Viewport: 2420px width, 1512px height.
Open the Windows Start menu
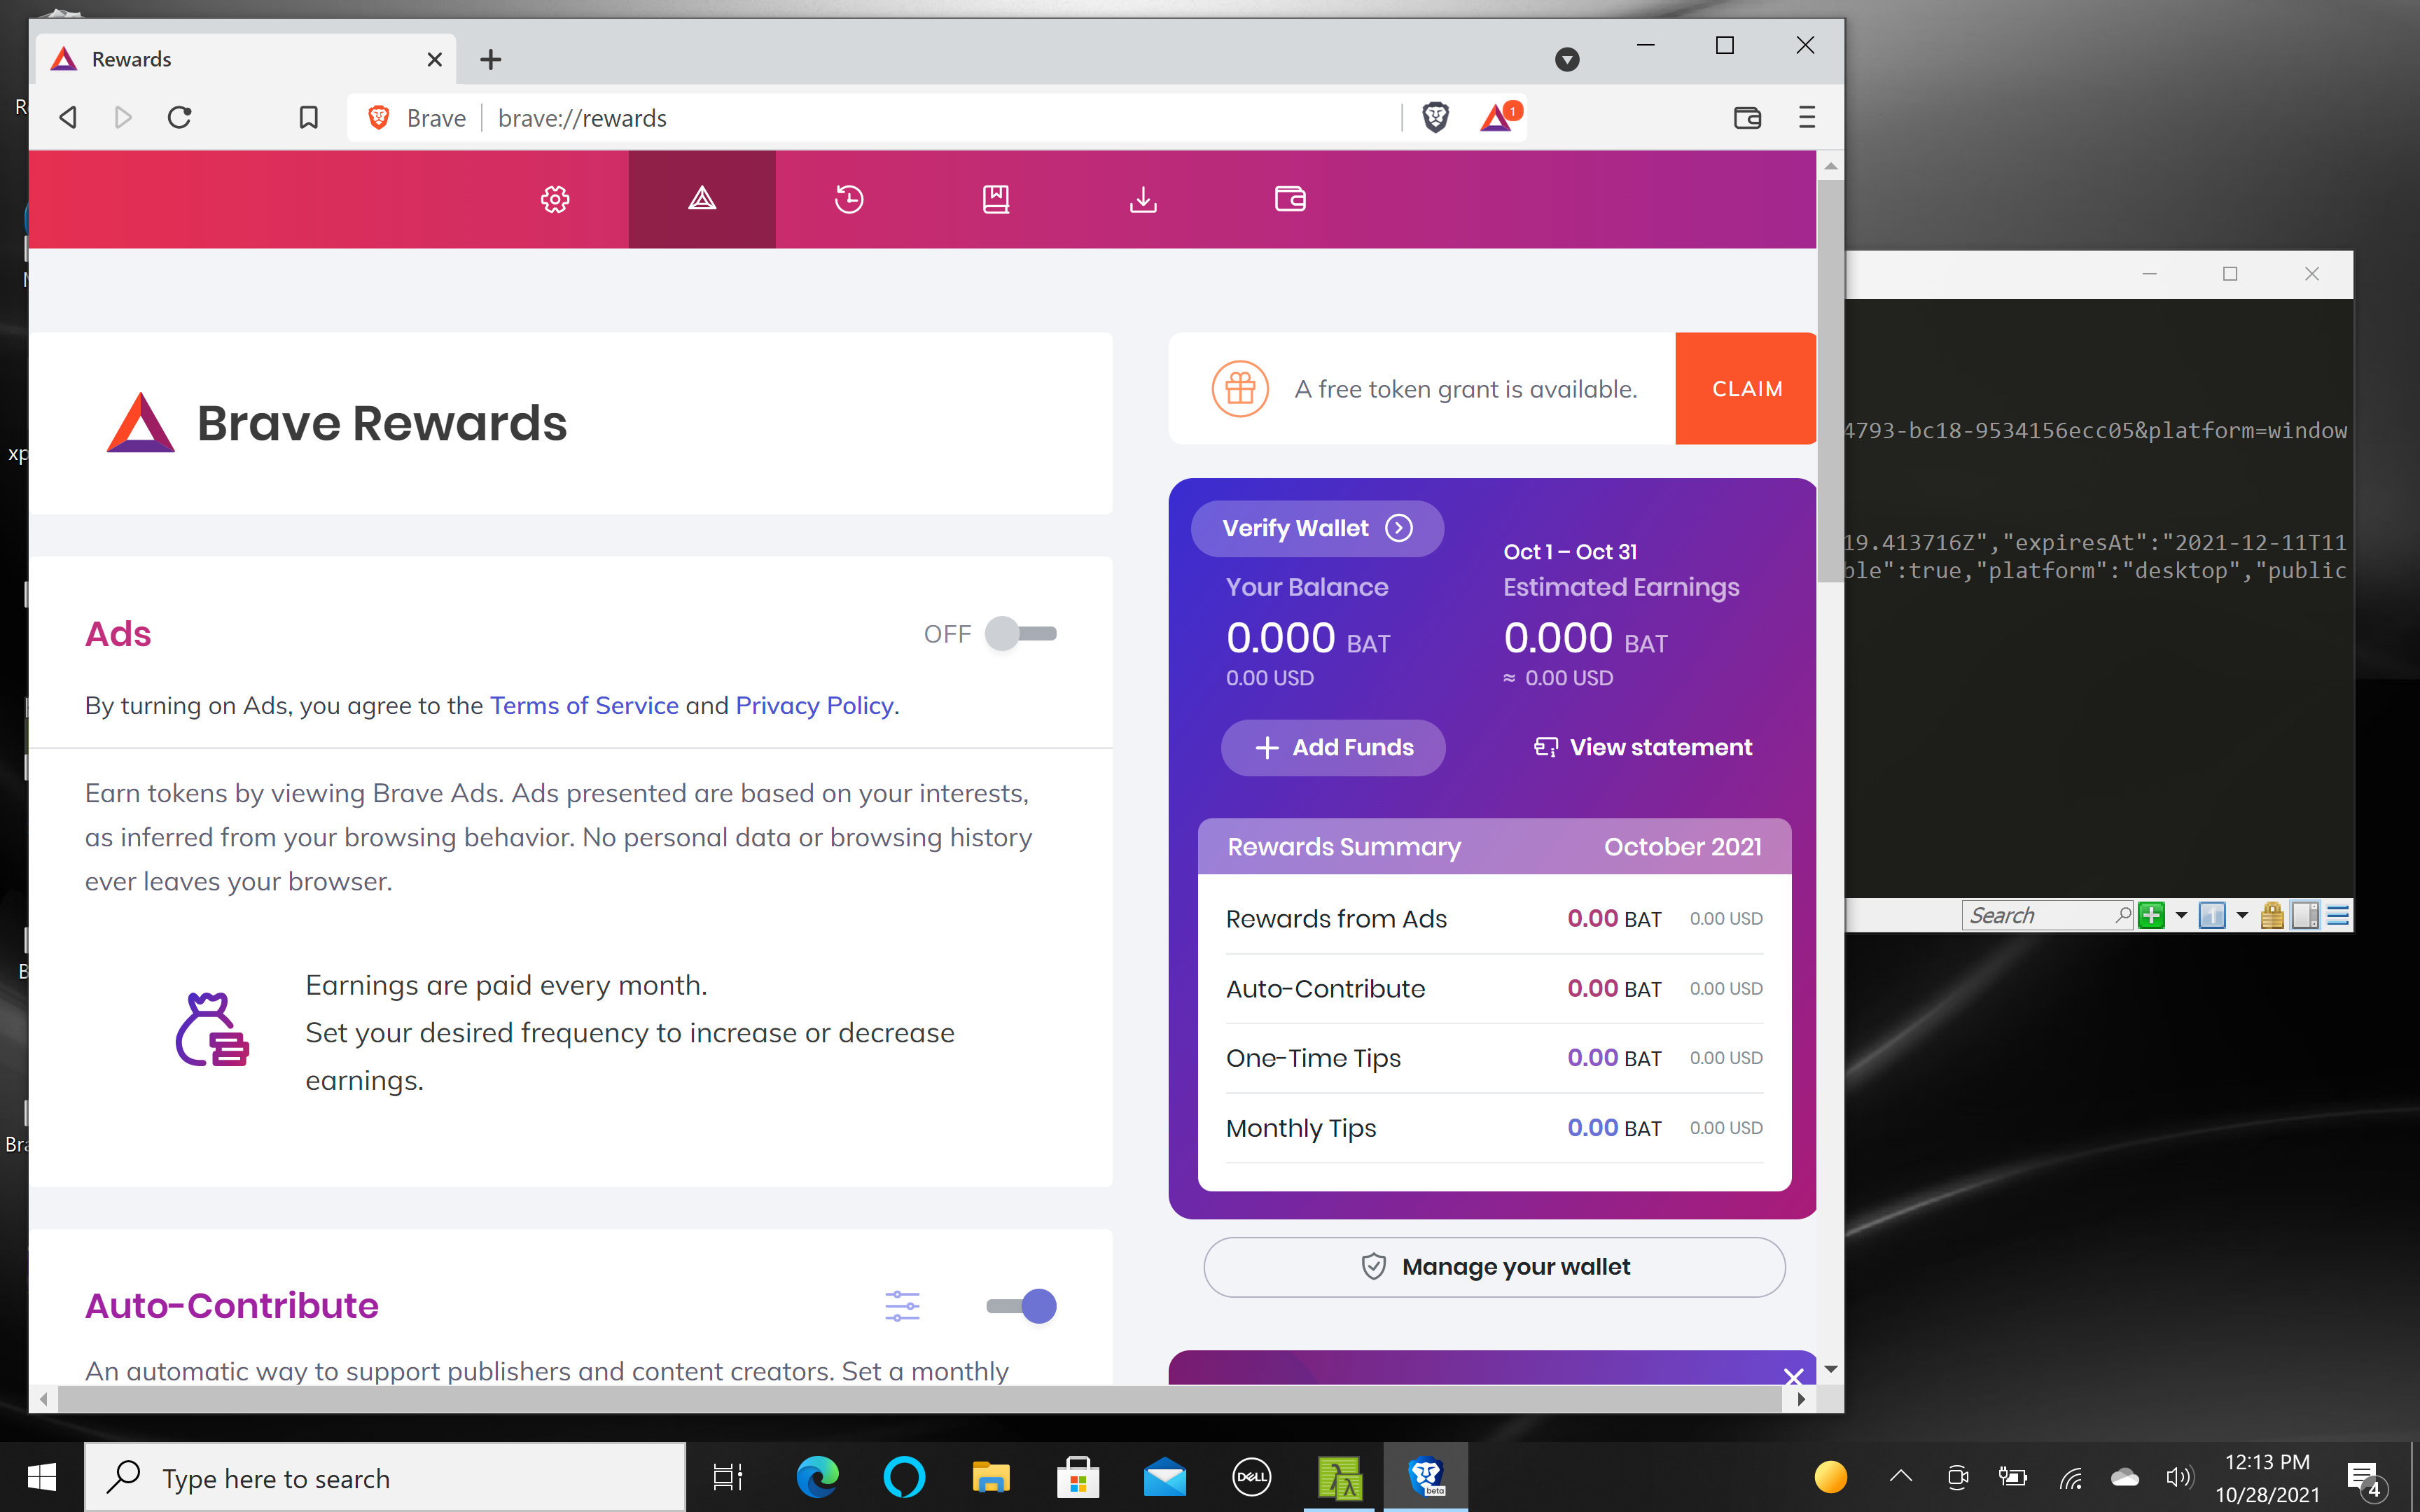click(42, 1477)
